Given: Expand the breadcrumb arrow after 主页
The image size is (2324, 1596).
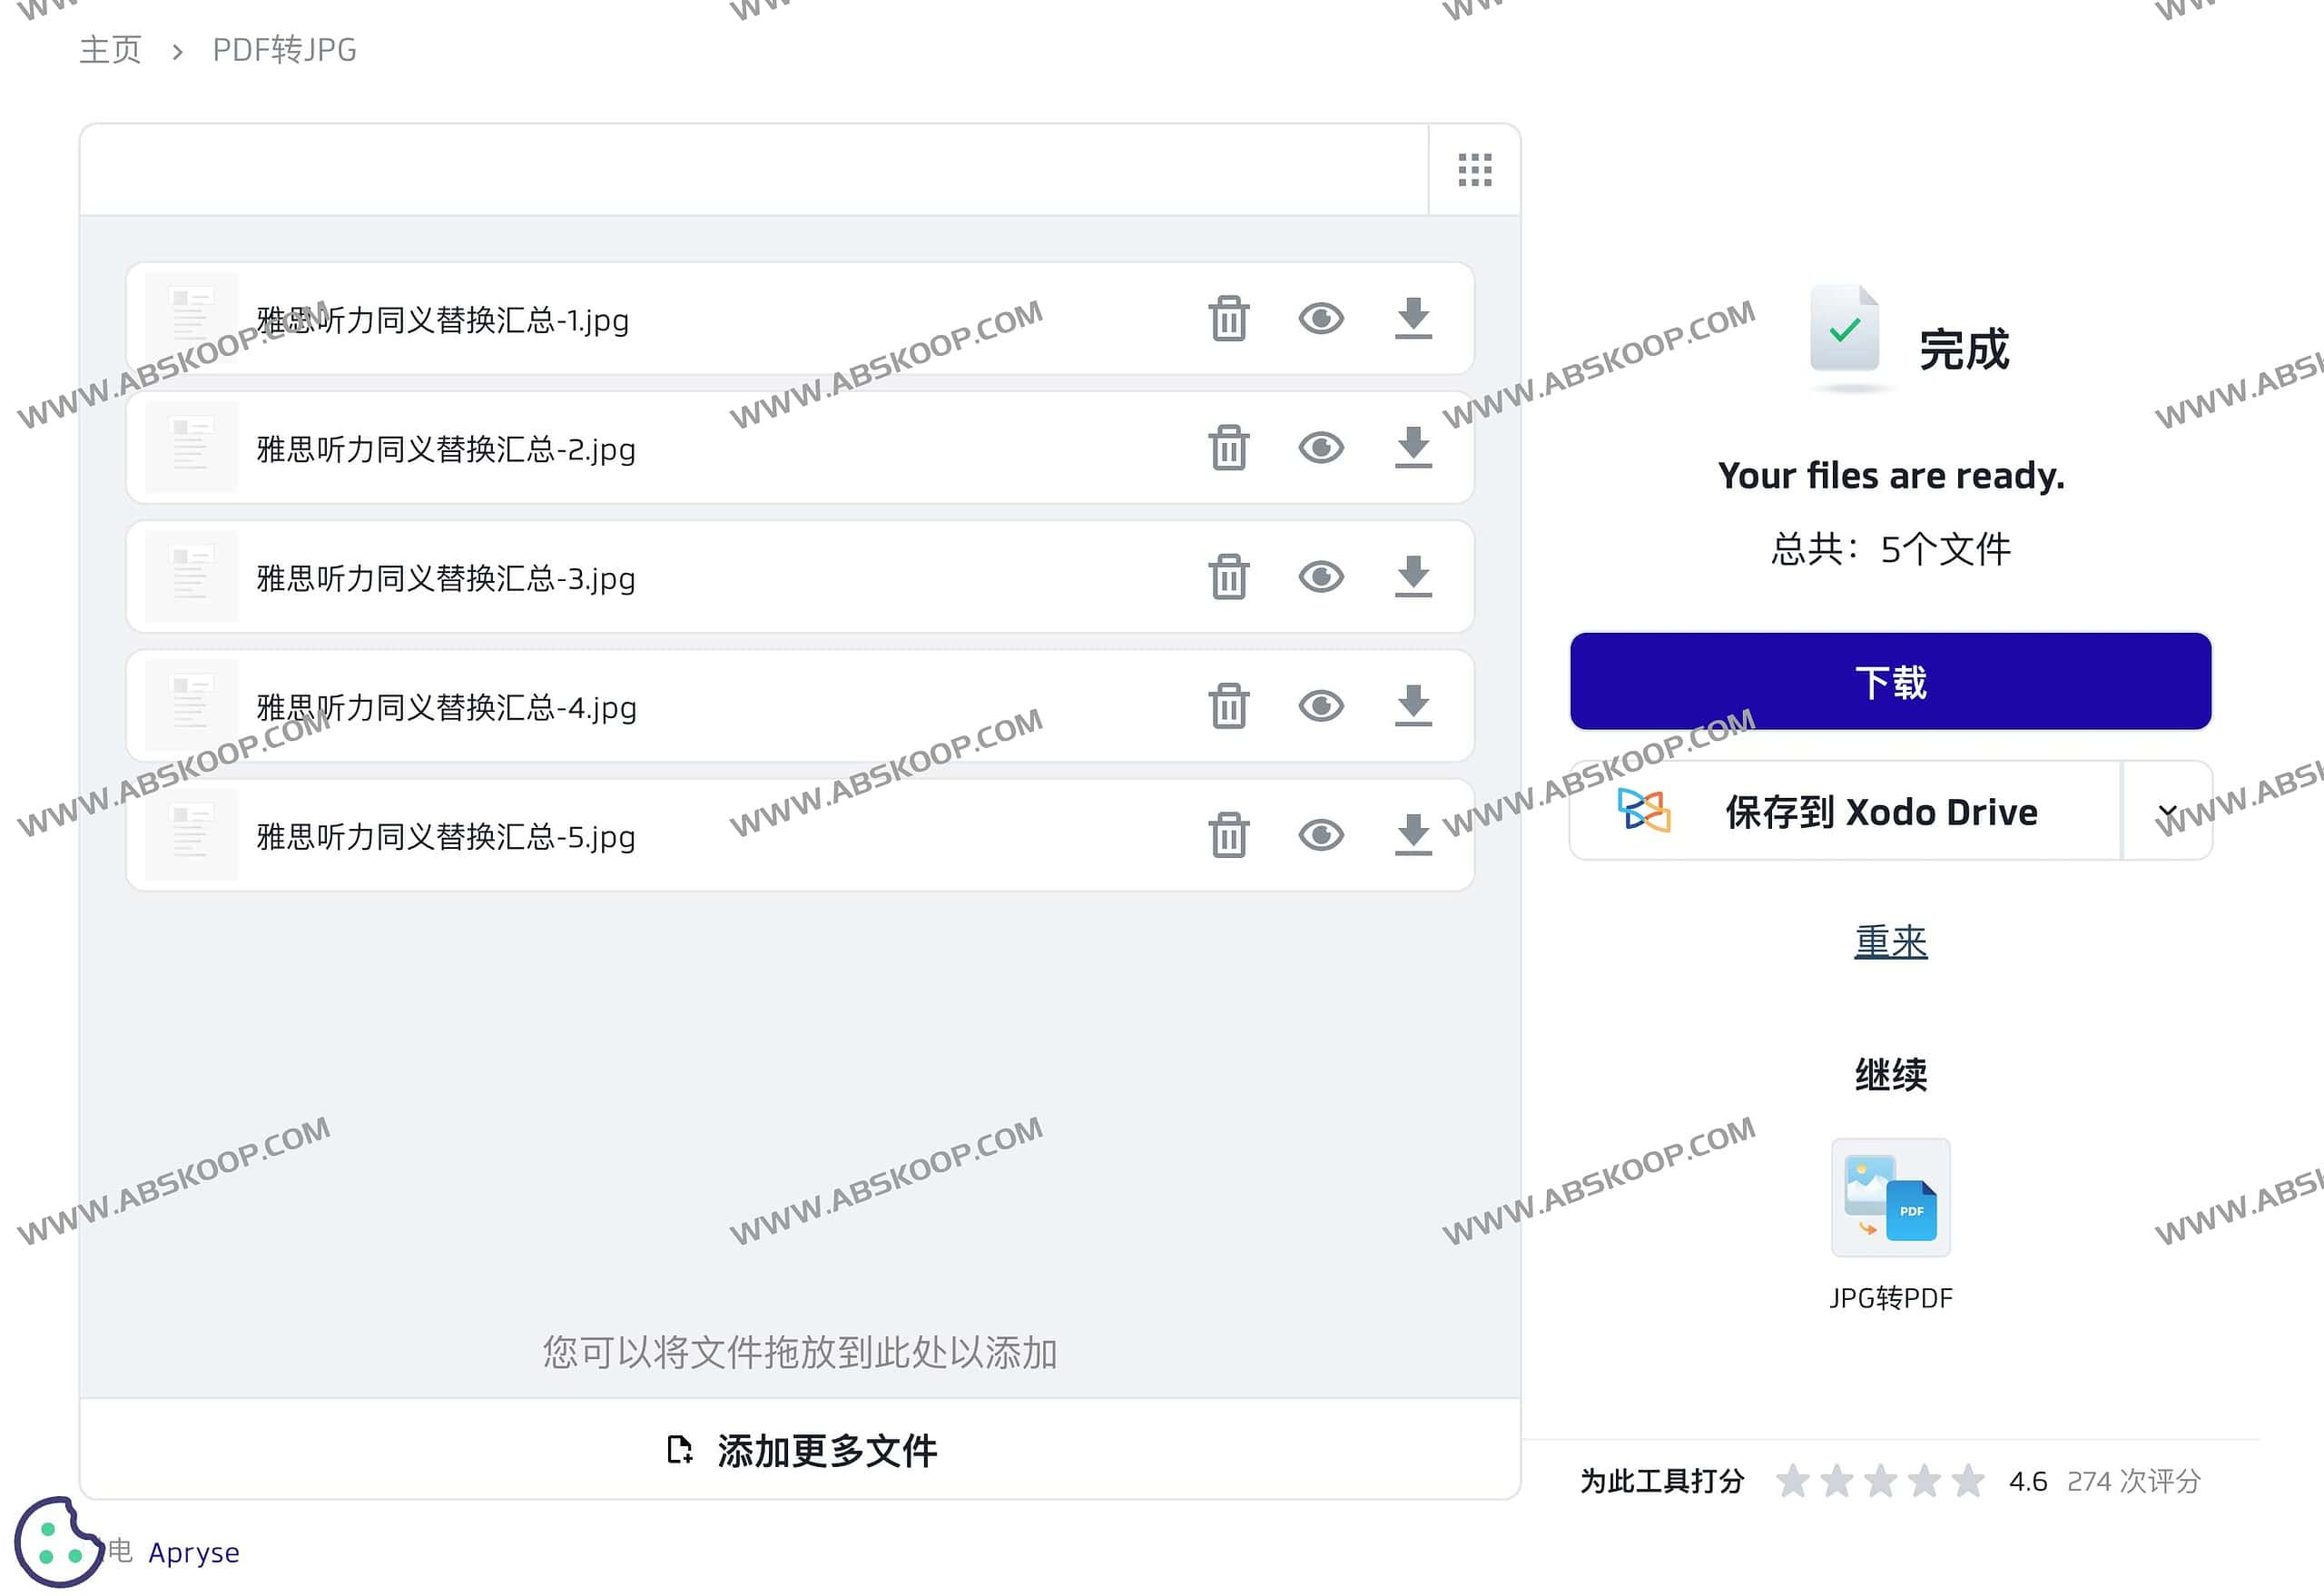Looking at the screenshot, I should click(x=177, y=50).
